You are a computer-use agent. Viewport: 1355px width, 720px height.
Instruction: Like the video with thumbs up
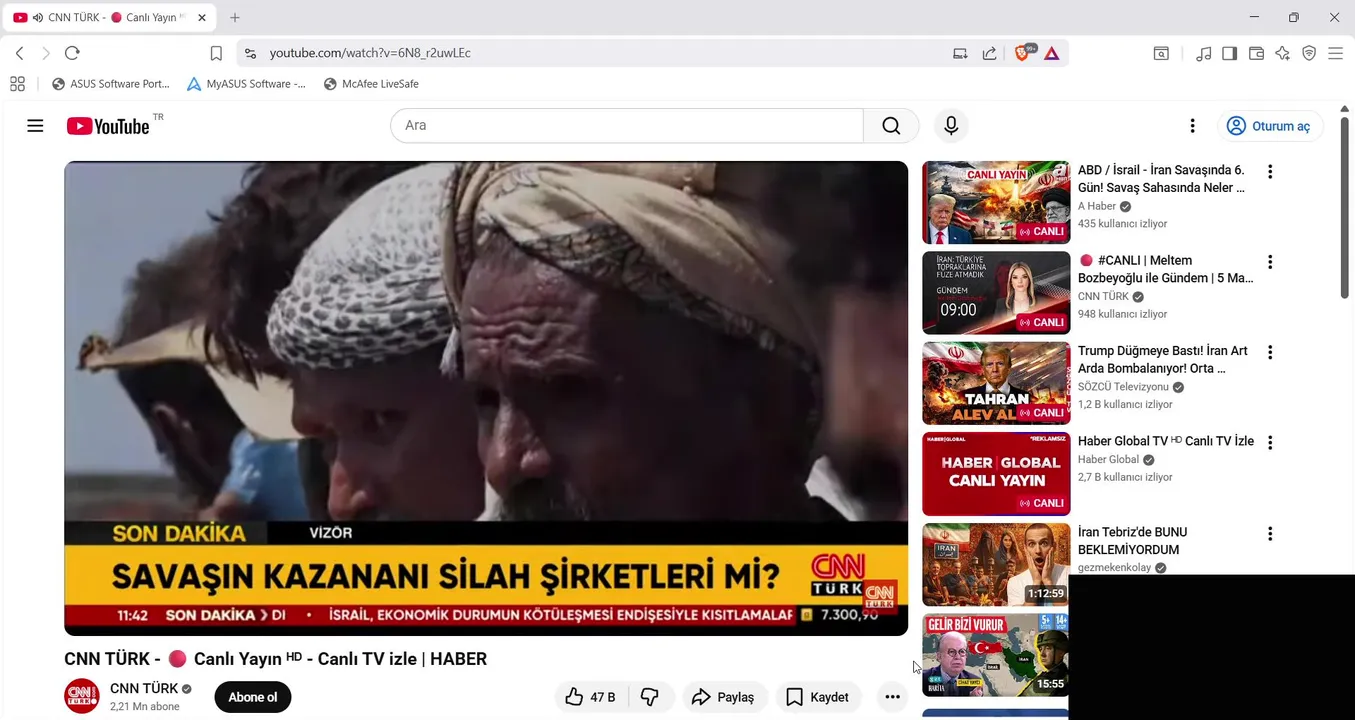point(590,697)
